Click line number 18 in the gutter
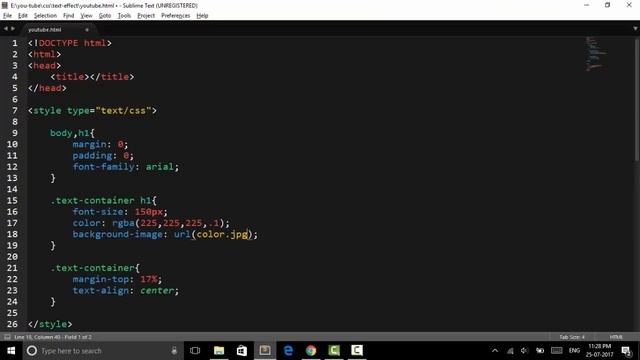Image resolution: width=640 pixels, height=360 pixels. point(12,234)
